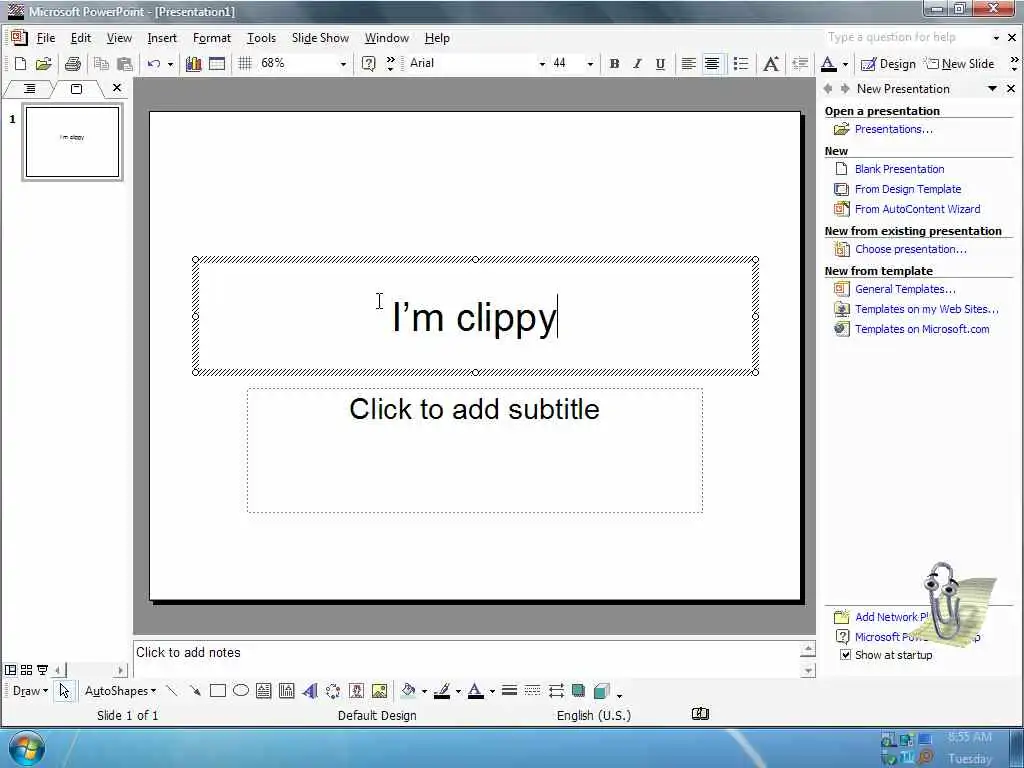1024x768 pixels.
Task: Open the Edit menu
Action: pos(81,38)
